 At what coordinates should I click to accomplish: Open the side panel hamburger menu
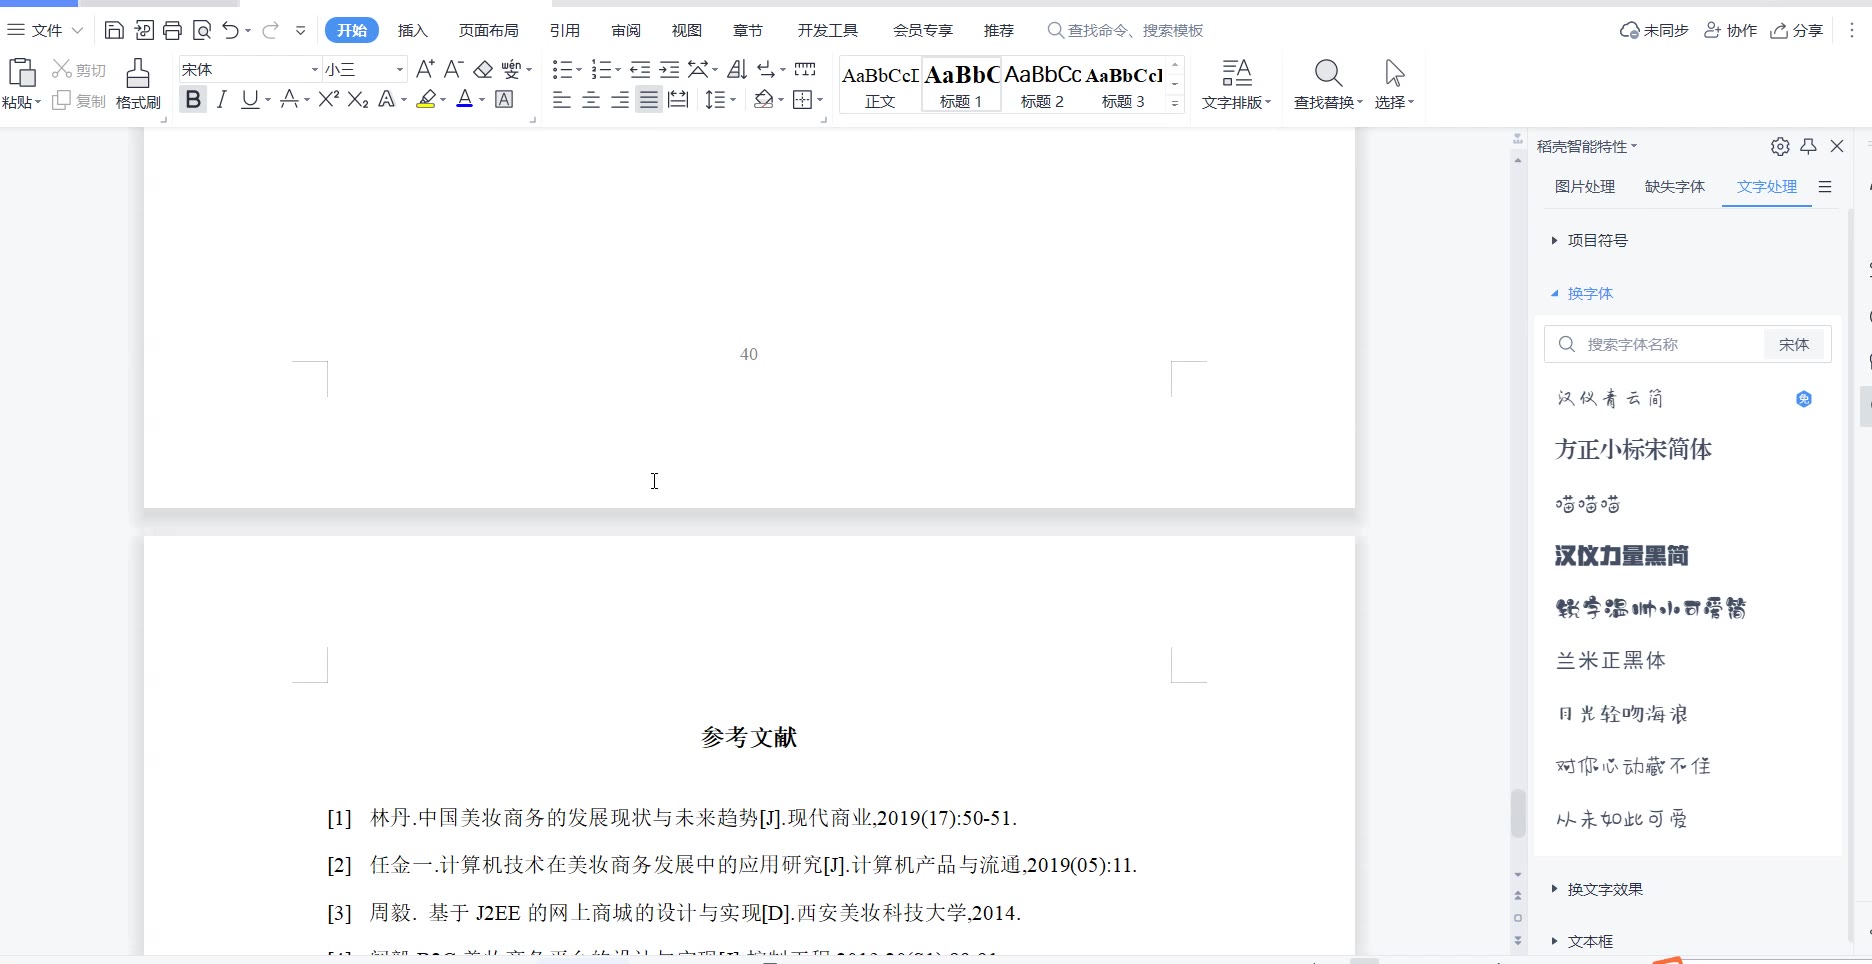(1825, 187)
